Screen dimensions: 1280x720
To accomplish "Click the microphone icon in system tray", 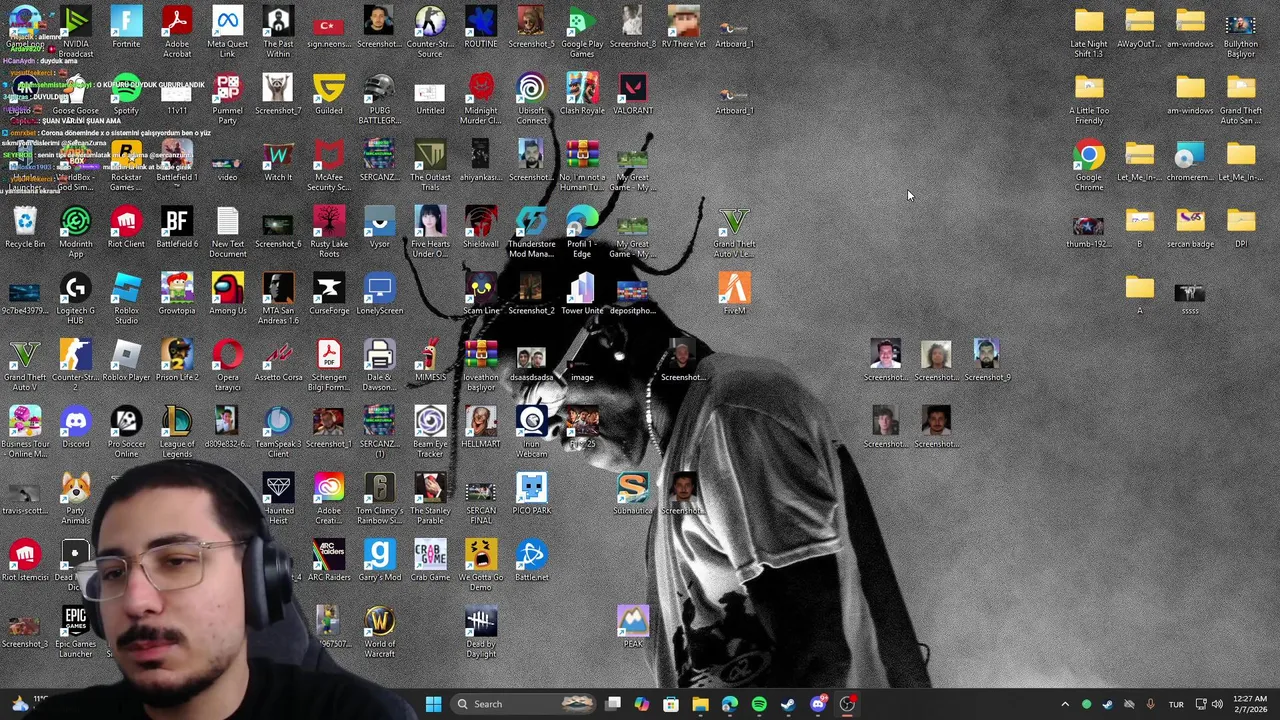I will 1150,704.
